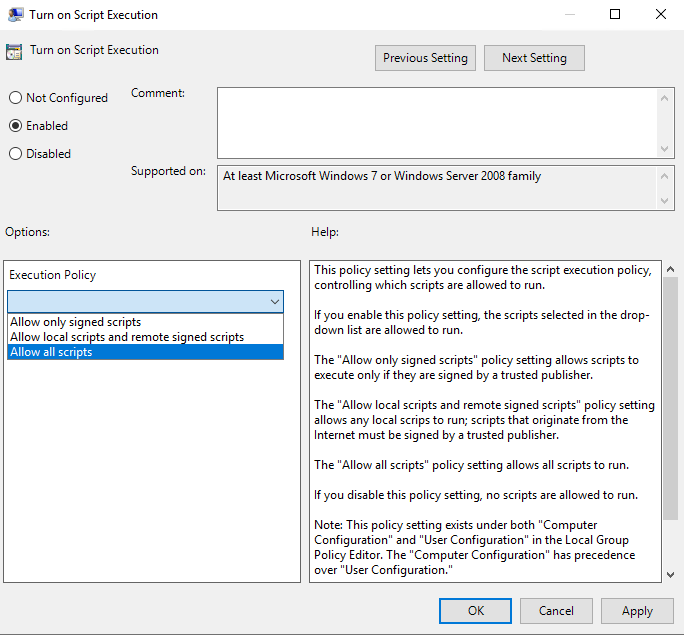This screenshot has height=636, width=684.
Task: Select the Not Configured radio button
Action: tap(16, 98)
